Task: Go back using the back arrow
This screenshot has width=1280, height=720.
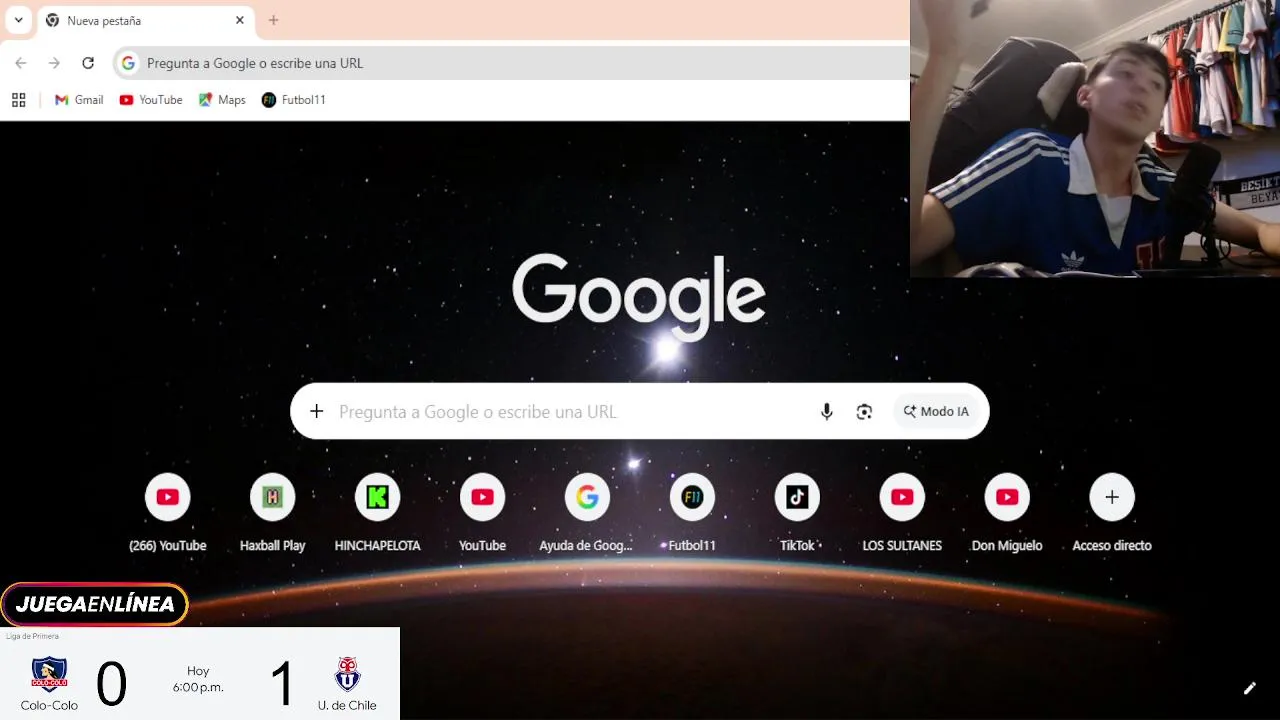Action: 21,63
